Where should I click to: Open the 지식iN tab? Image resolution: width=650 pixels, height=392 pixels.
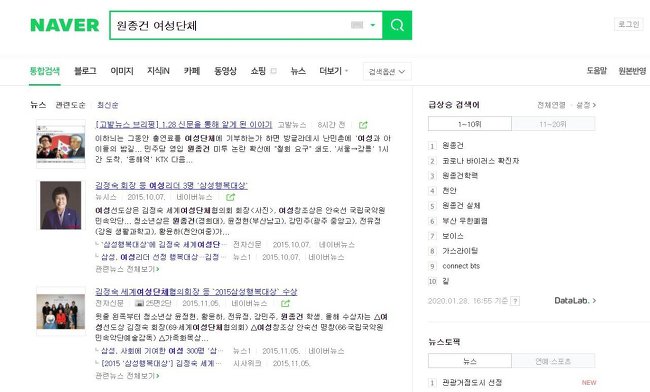[158, 71]
